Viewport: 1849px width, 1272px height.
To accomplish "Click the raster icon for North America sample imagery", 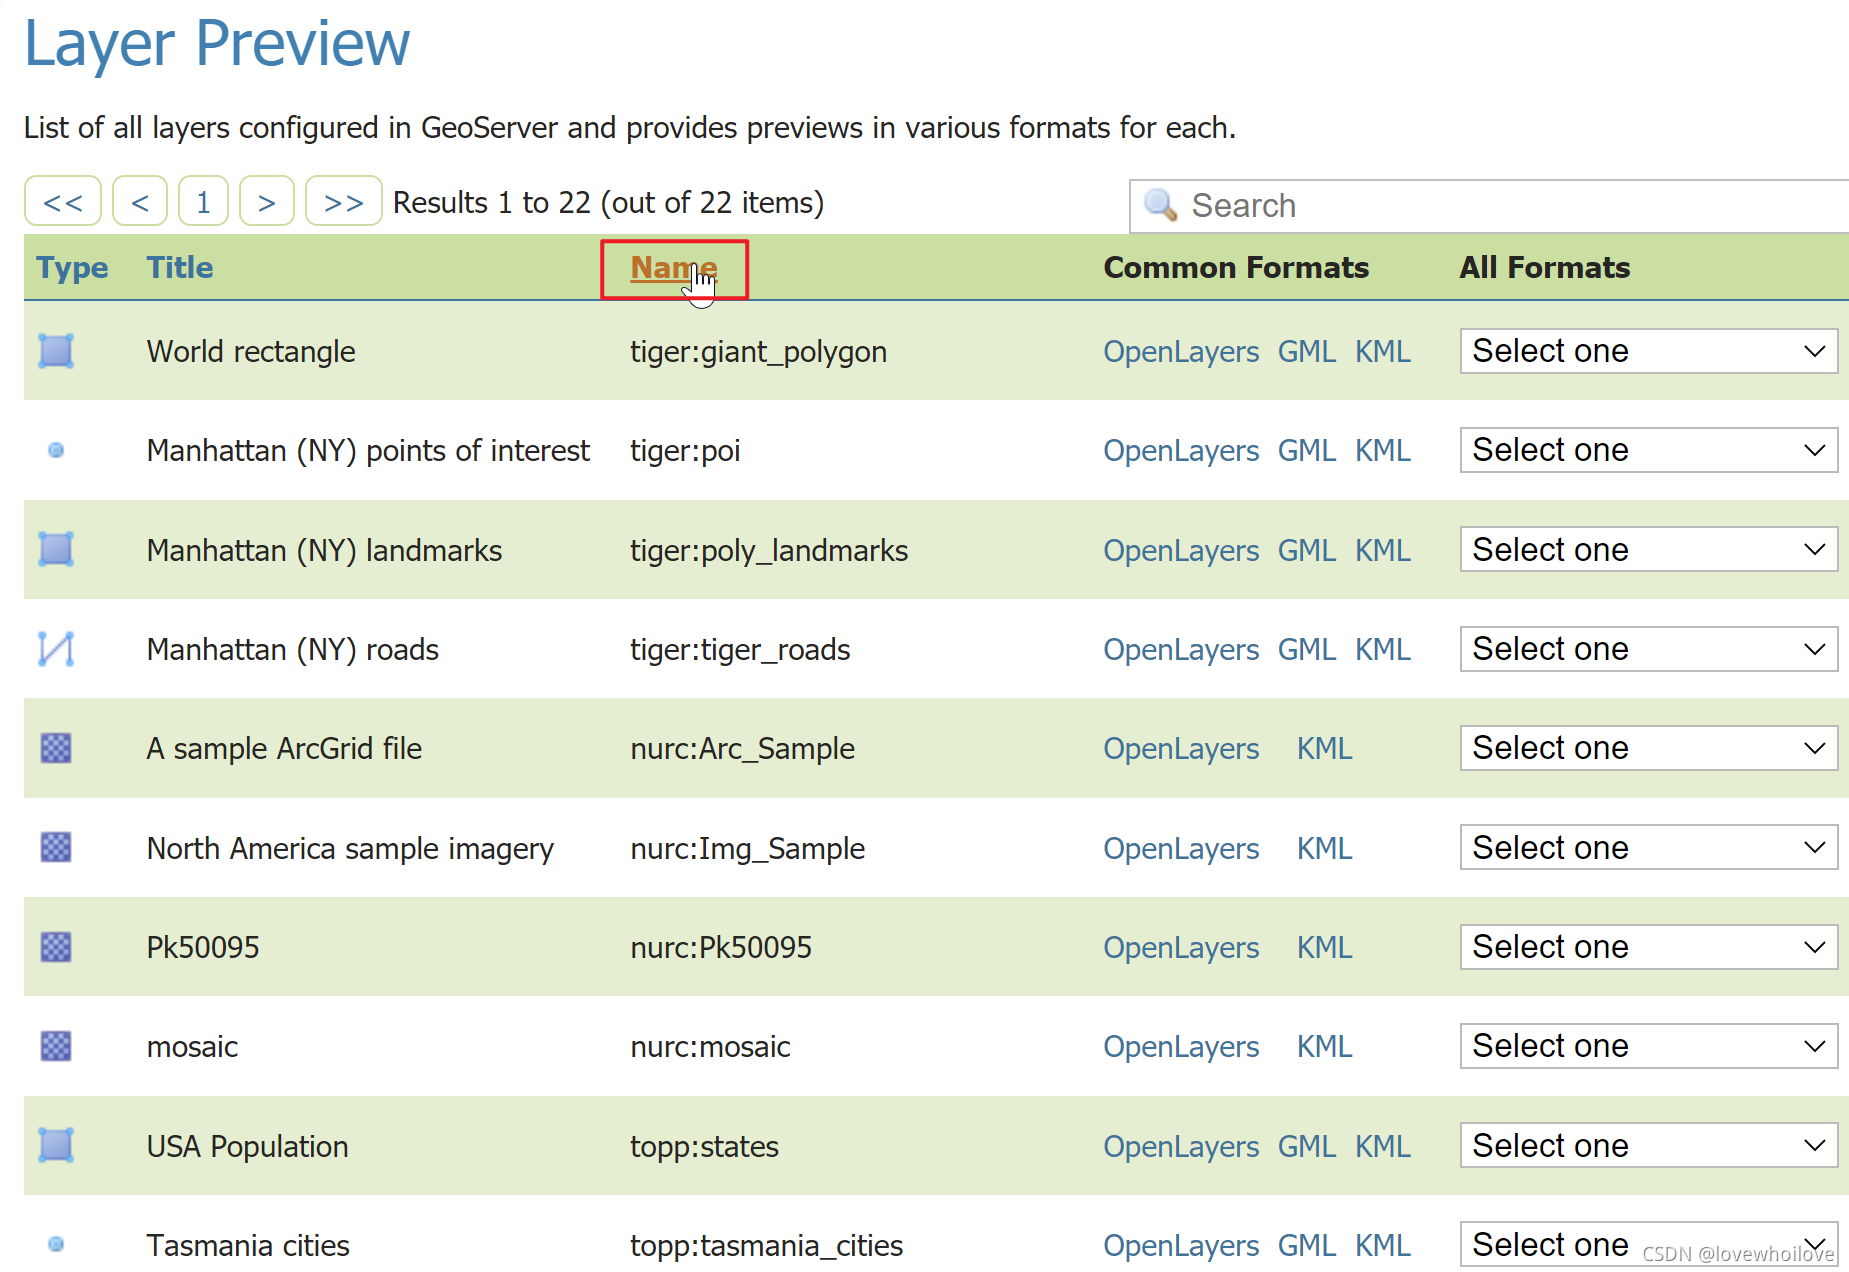I will (x=56, y=847).
